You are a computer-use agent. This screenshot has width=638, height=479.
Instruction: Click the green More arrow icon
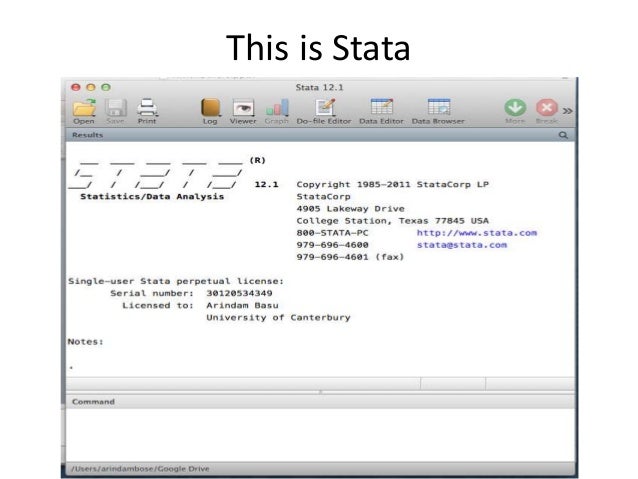coord(515,107)
